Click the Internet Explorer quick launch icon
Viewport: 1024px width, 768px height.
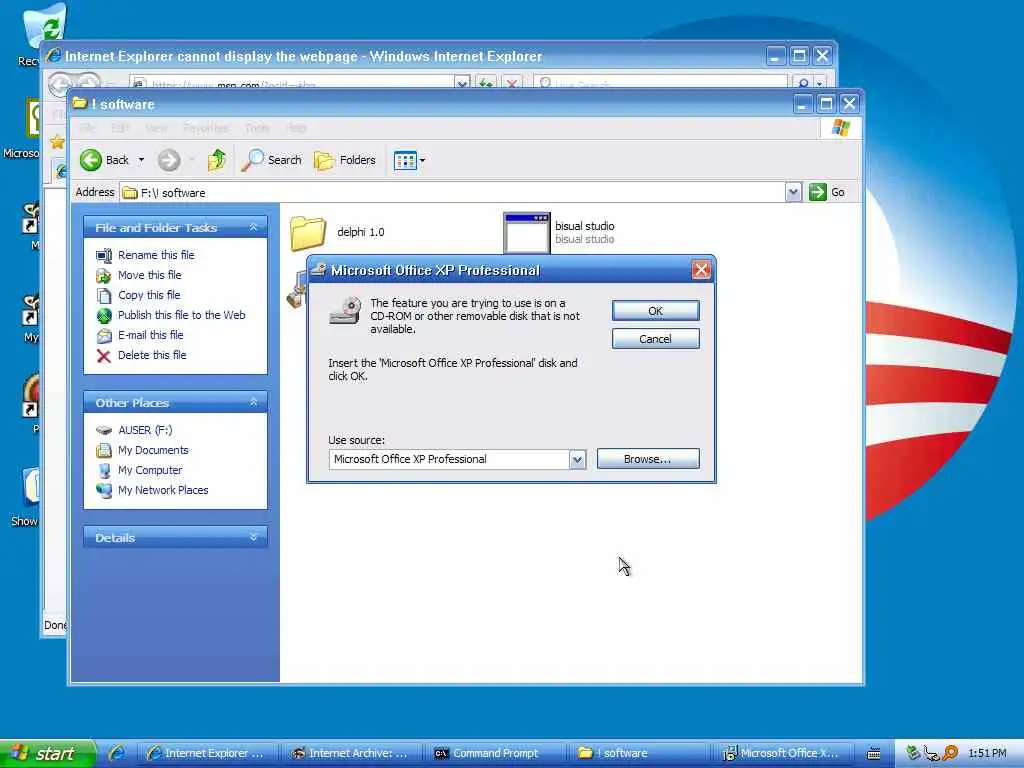tap(117, 754)
